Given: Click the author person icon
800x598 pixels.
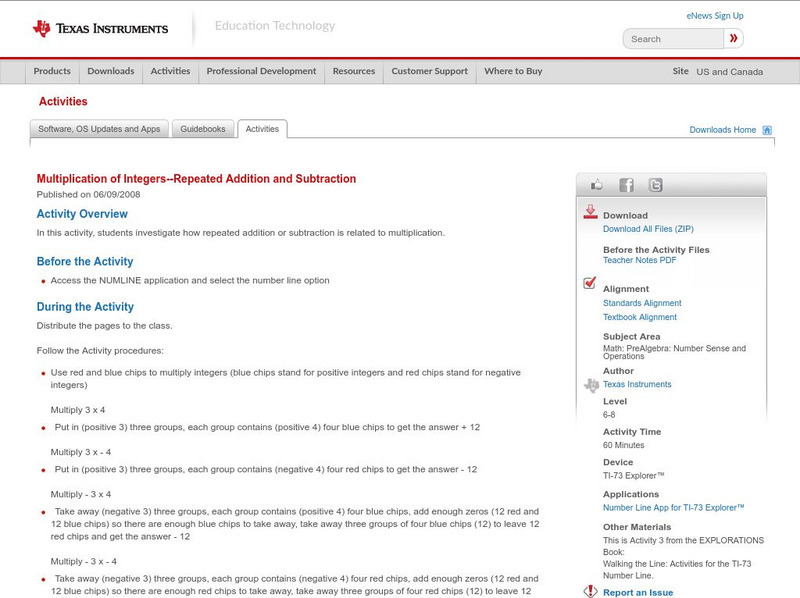Looking at the screenshot, I should [589, 383].
